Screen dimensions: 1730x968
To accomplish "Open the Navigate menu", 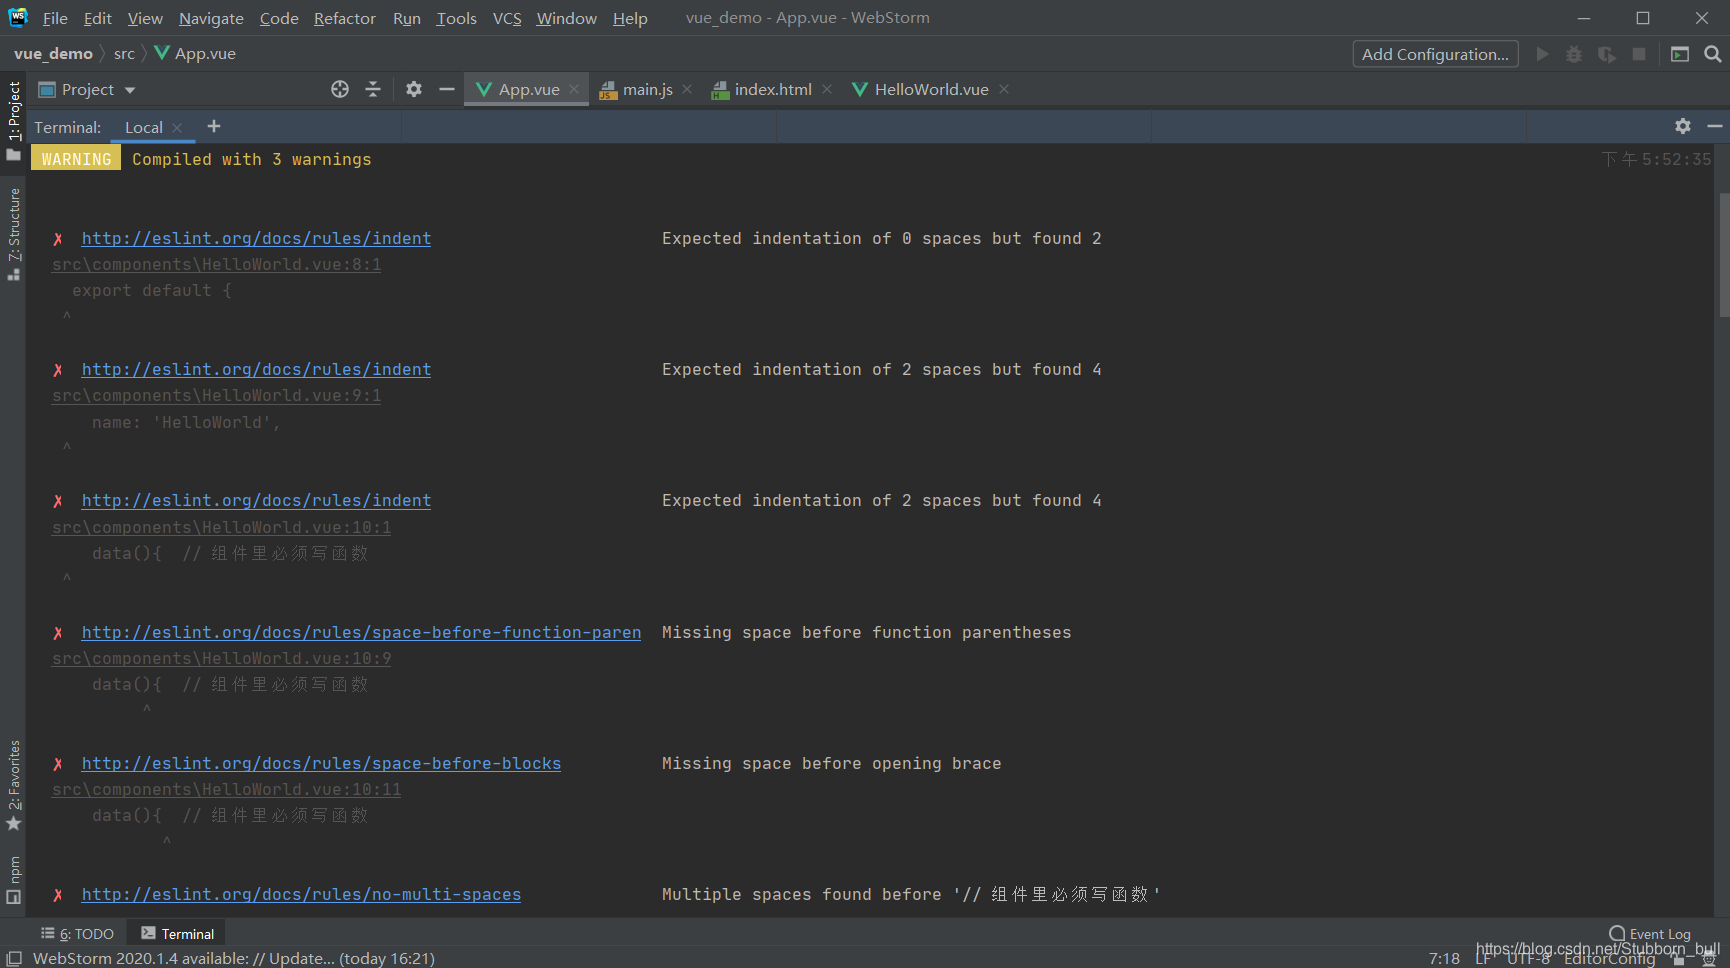I will (211, 18).
